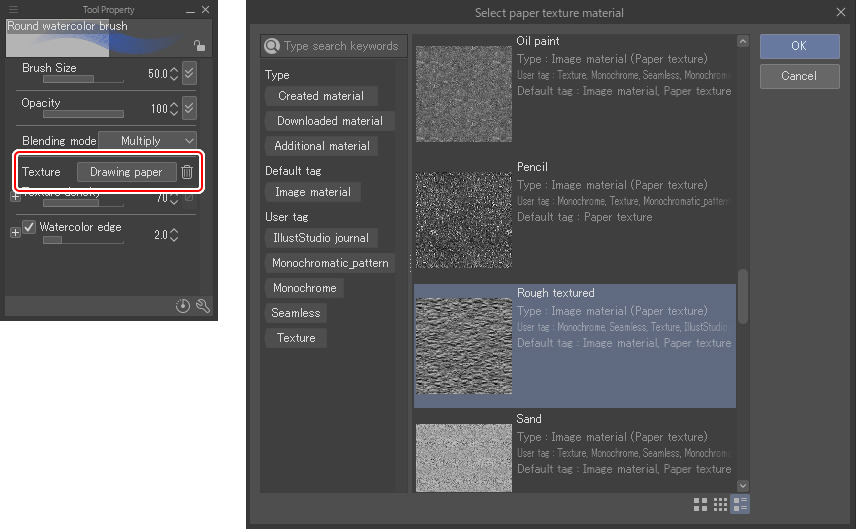Click Round watercolor brush stroke preview

(109, 38)
